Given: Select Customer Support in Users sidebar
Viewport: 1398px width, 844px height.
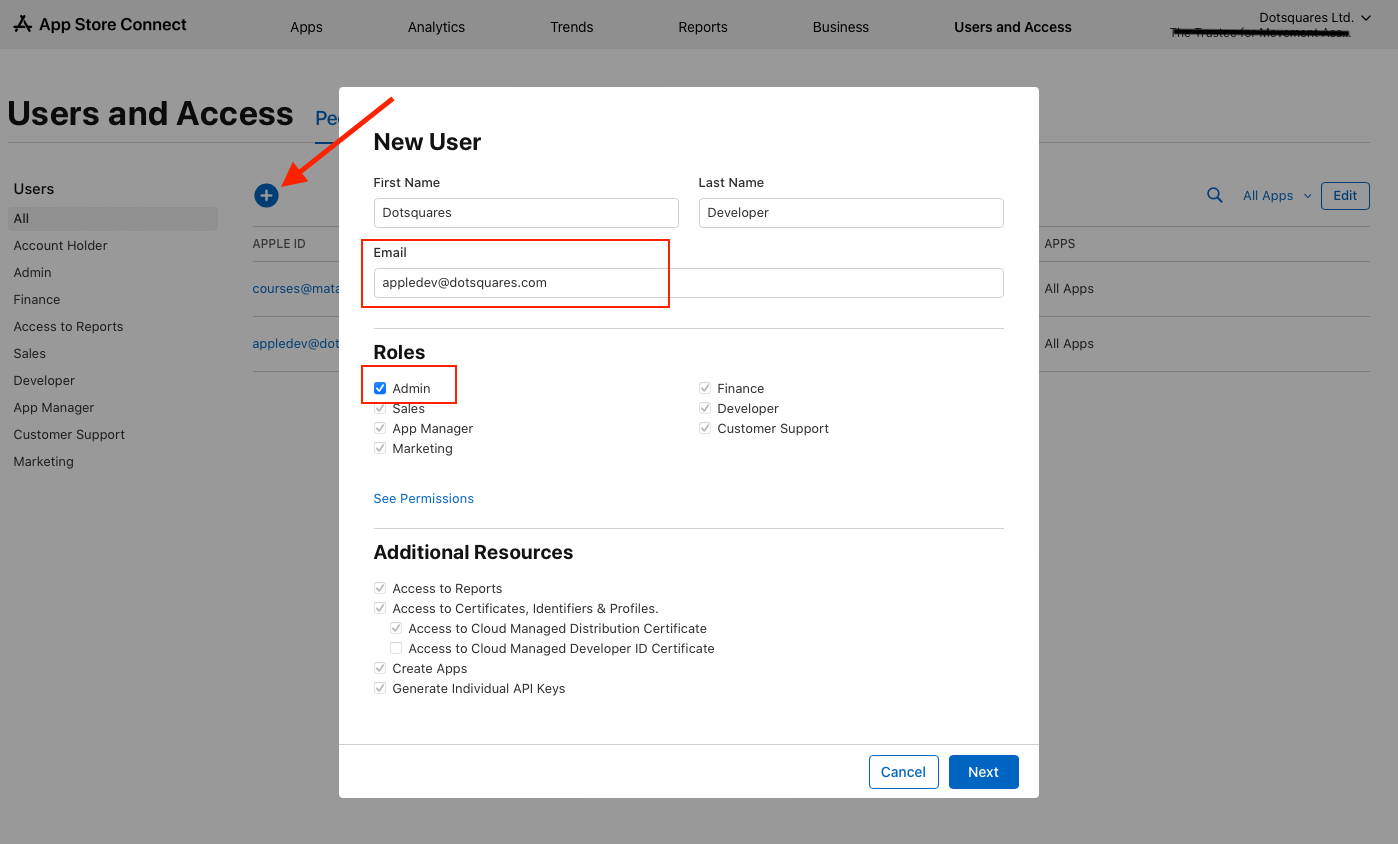Looking at the screenshot, I should click(x=70, y=435).
